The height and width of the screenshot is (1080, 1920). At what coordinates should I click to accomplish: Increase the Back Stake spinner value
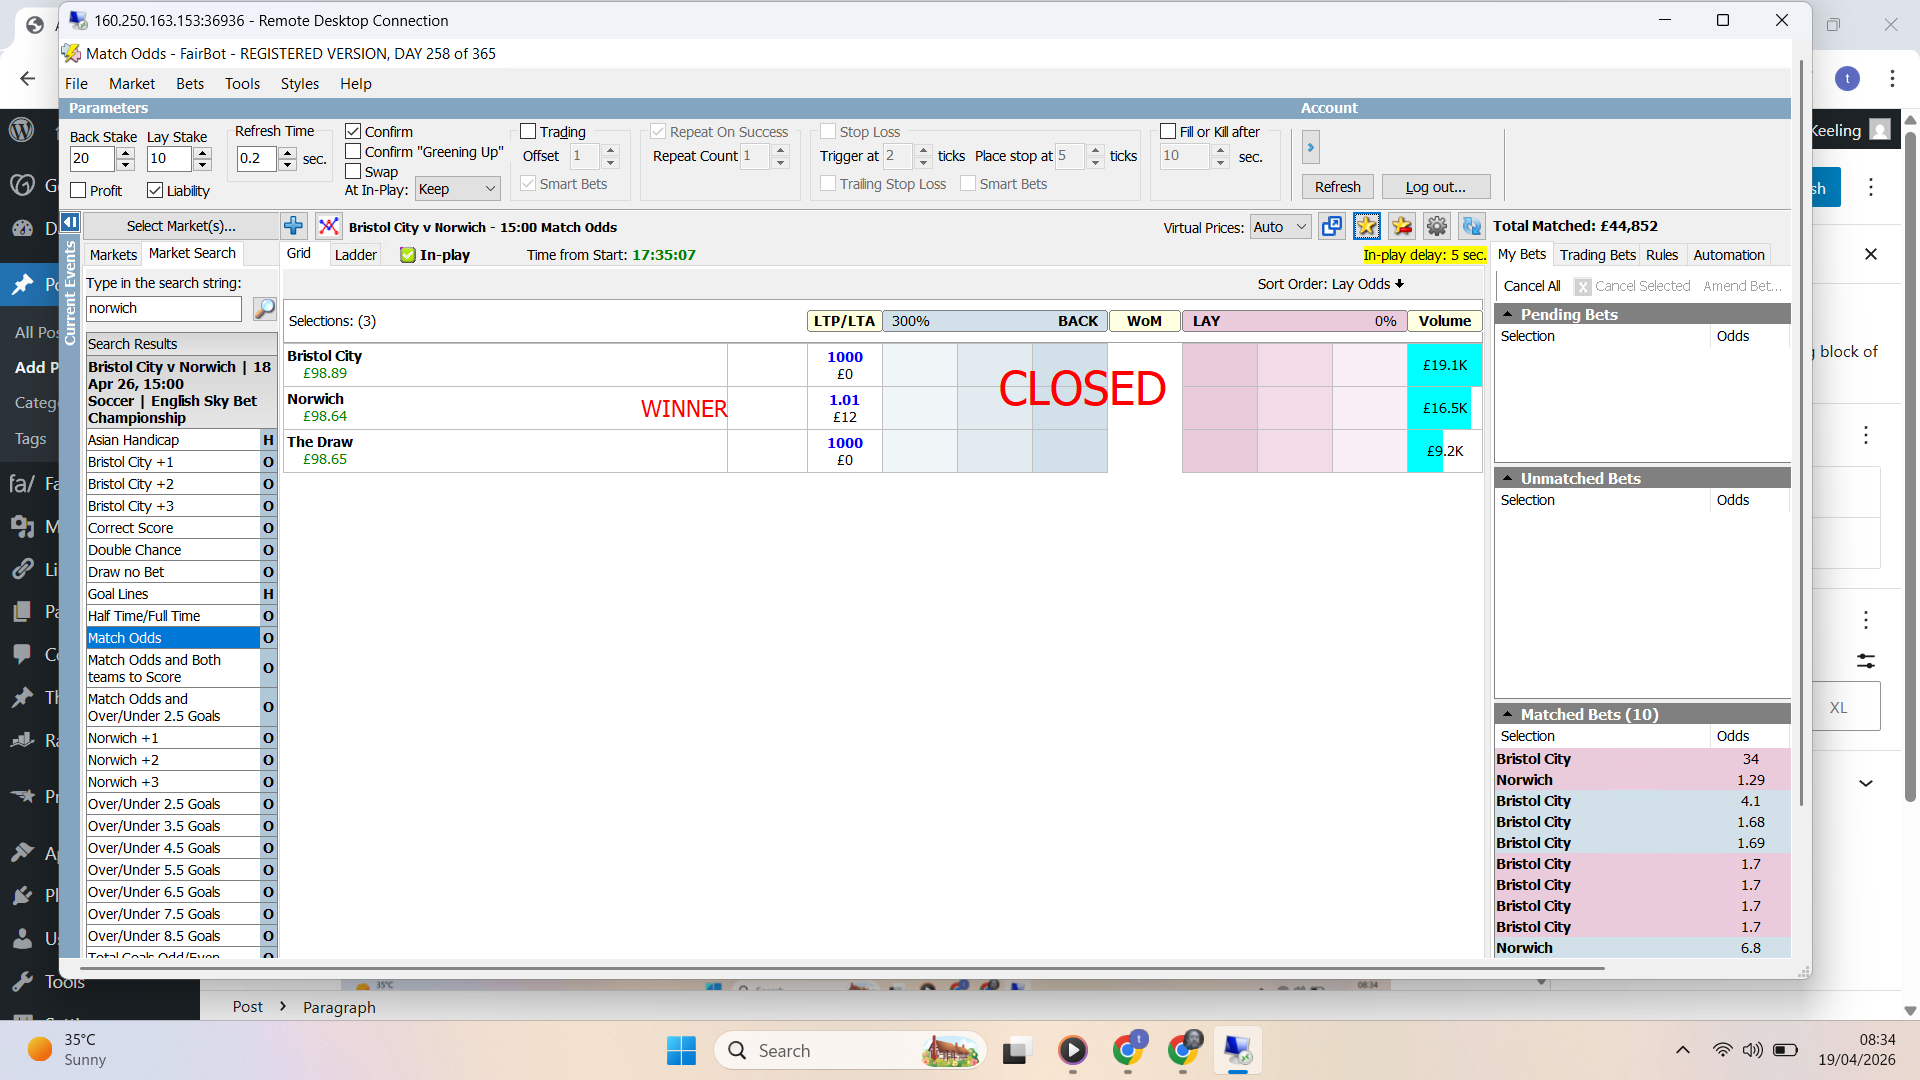(x=125, y=153)
